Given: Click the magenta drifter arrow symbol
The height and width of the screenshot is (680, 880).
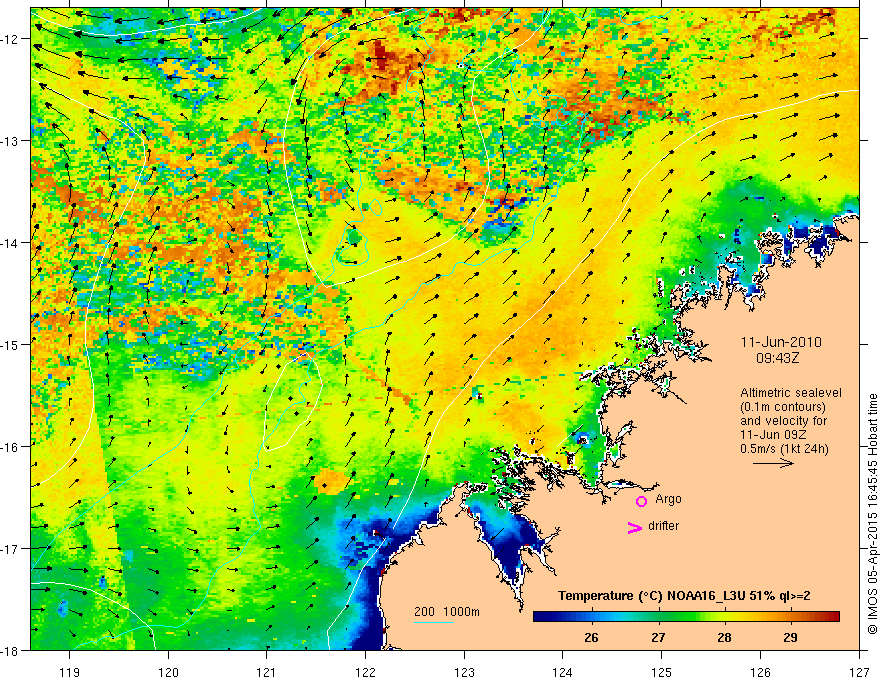Looking at the screenshot, I should click(634, 527).
